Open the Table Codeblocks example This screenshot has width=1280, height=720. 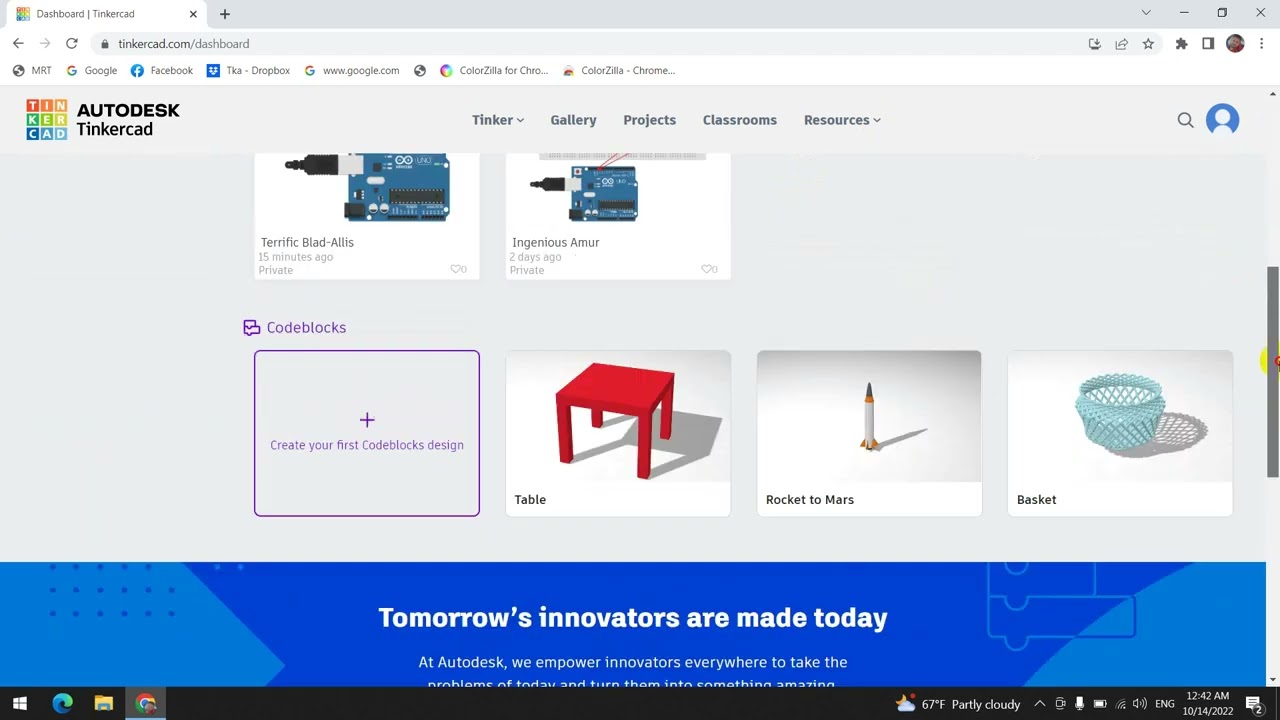pos(618,433)
